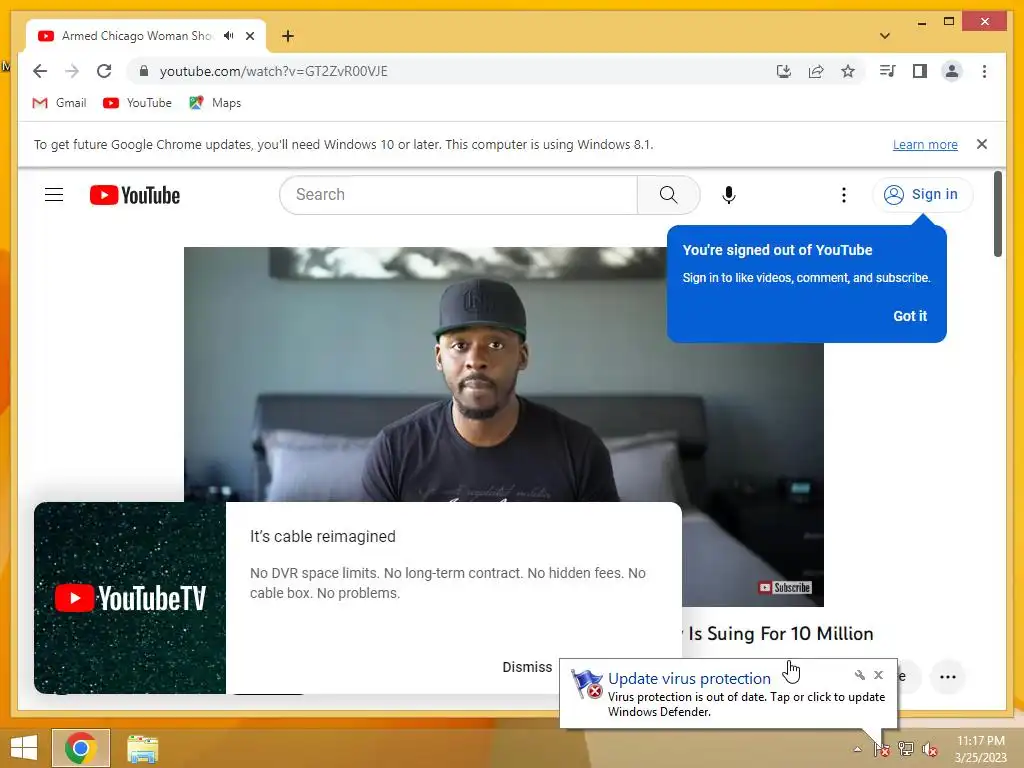
Task: Open the Maps bookmark
Action: tap(216, 103)
